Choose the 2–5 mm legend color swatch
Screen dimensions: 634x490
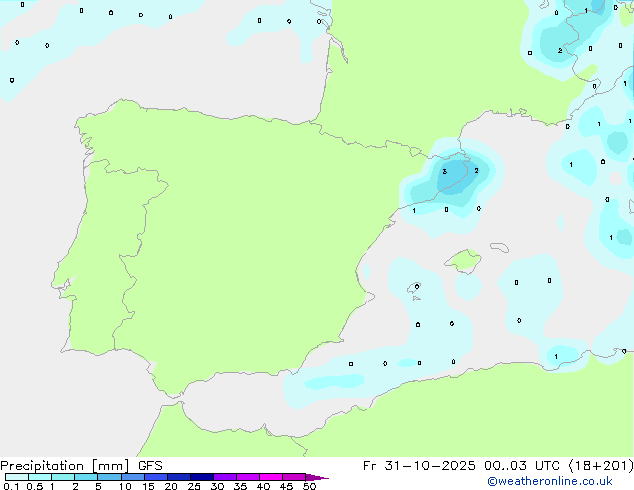click(x=86, y=477)
